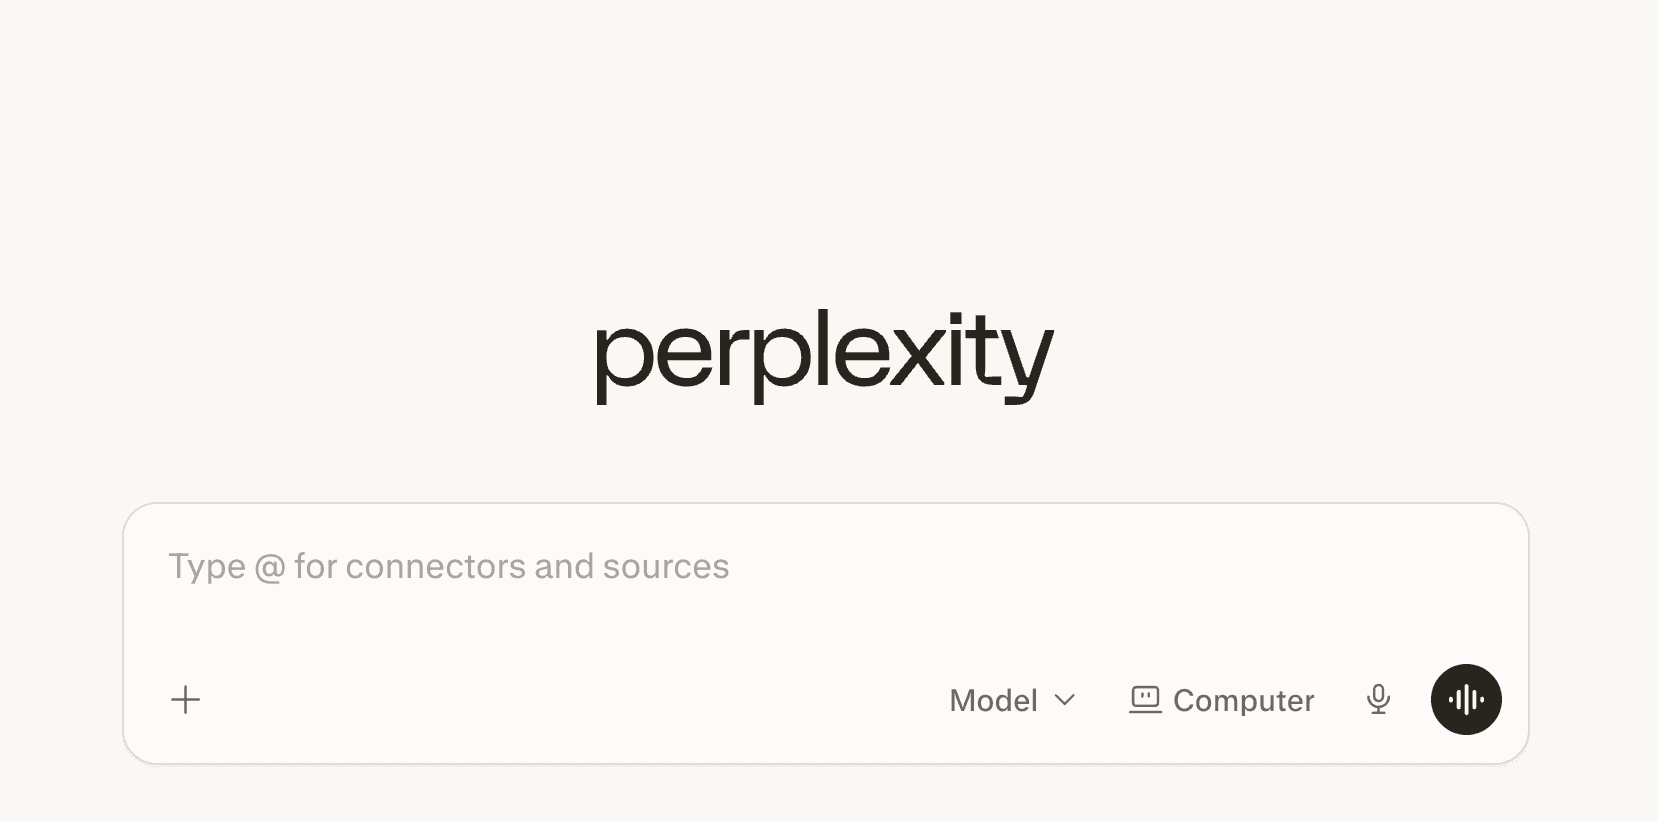Start voice mode with the waveform button

(1466, 699)
